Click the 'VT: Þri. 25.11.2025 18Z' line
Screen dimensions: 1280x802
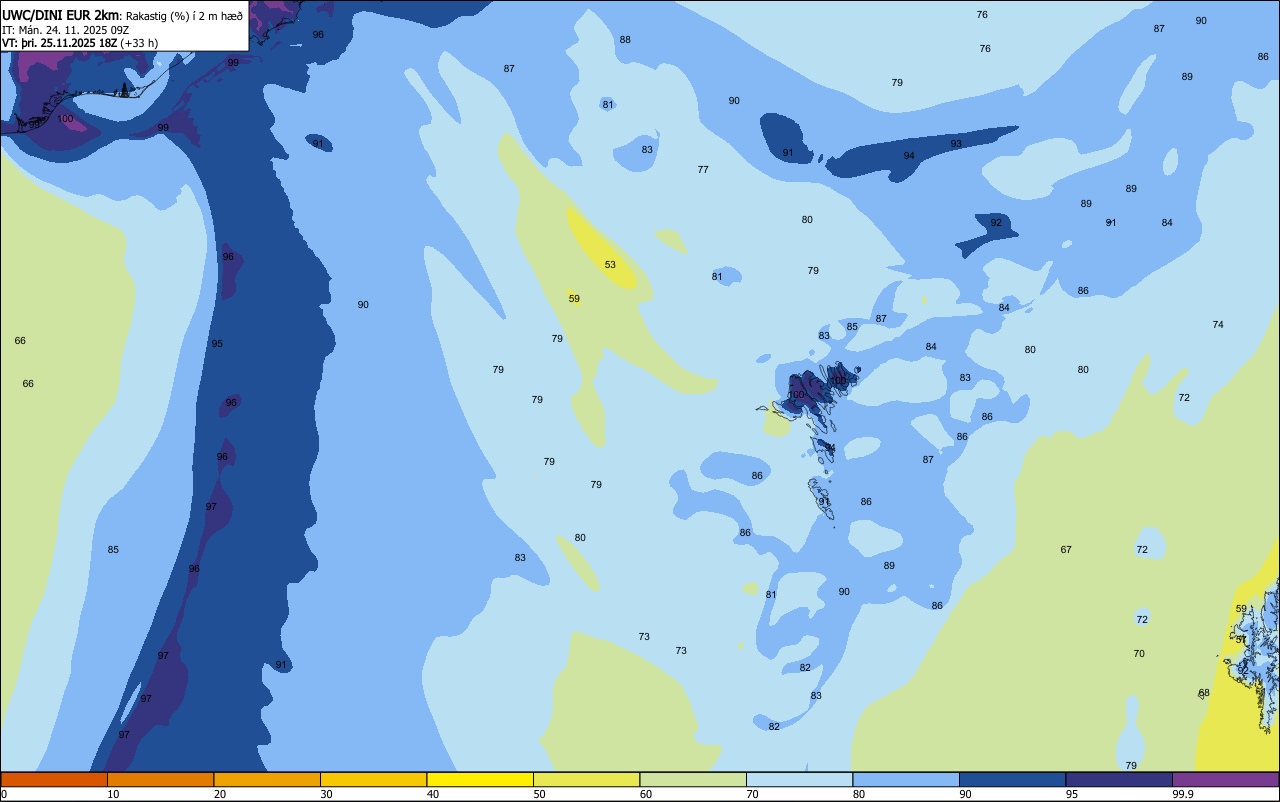point(59,43)
